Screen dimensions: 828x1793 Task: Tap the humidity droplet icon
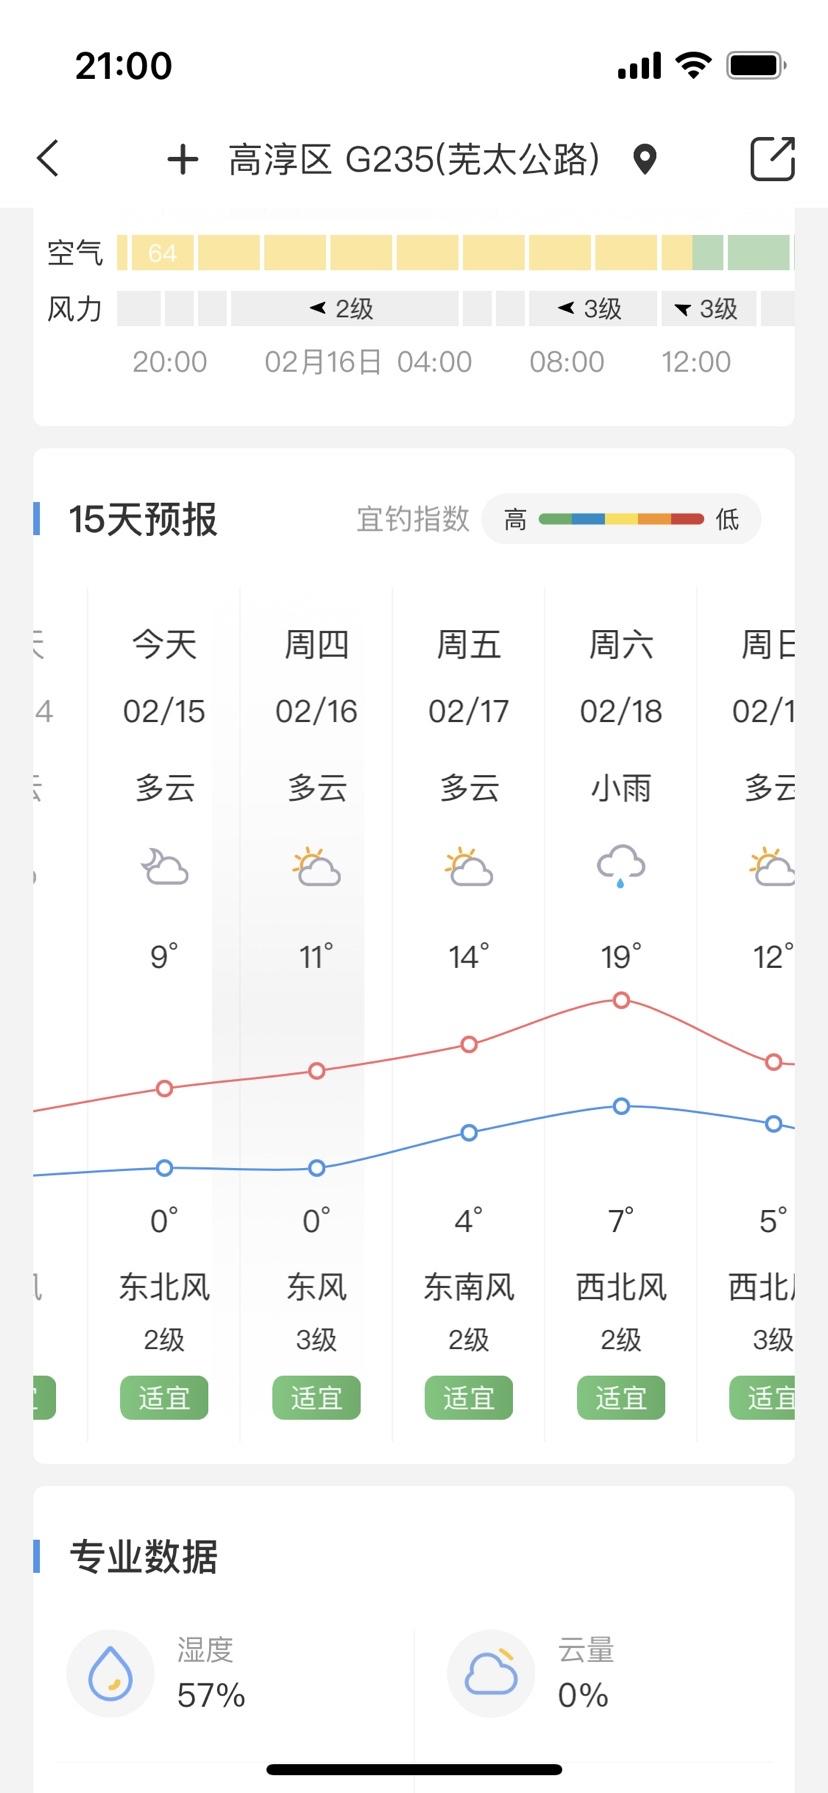coord(110,1672)
